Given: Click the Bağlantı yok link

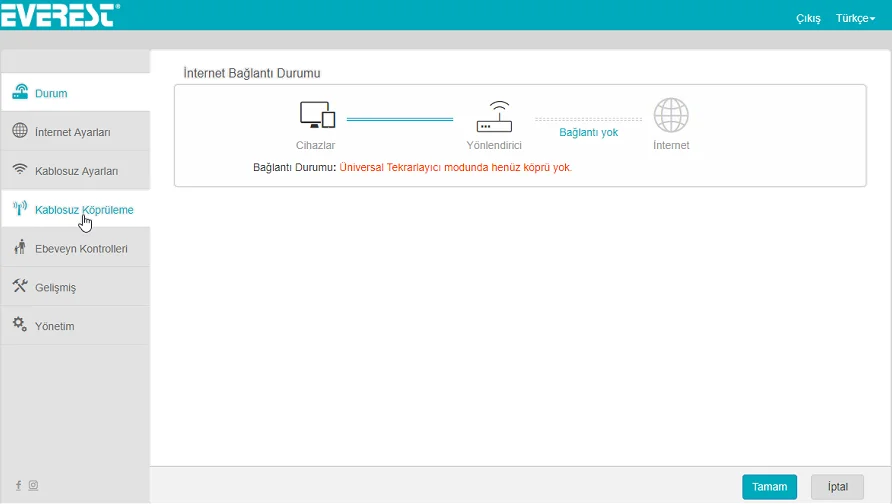Looking at the screenshot, I should point(588,132).
